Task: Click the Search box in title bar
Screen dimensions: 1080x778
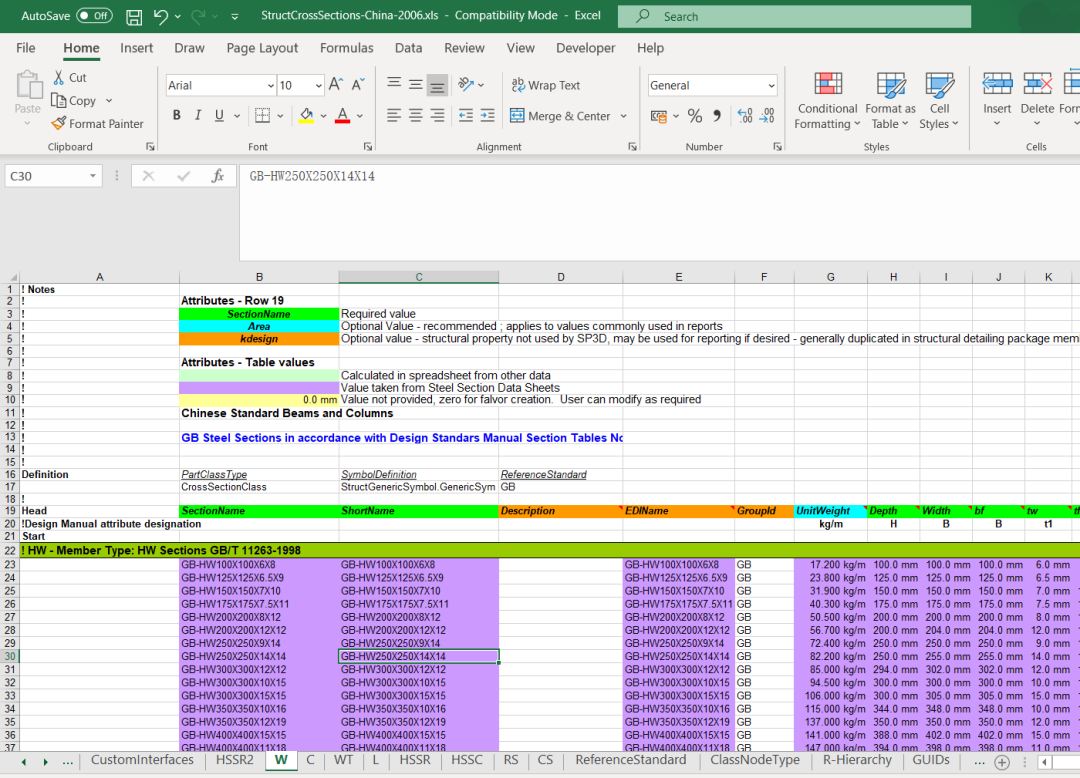Action: click(x=794, y=17)
